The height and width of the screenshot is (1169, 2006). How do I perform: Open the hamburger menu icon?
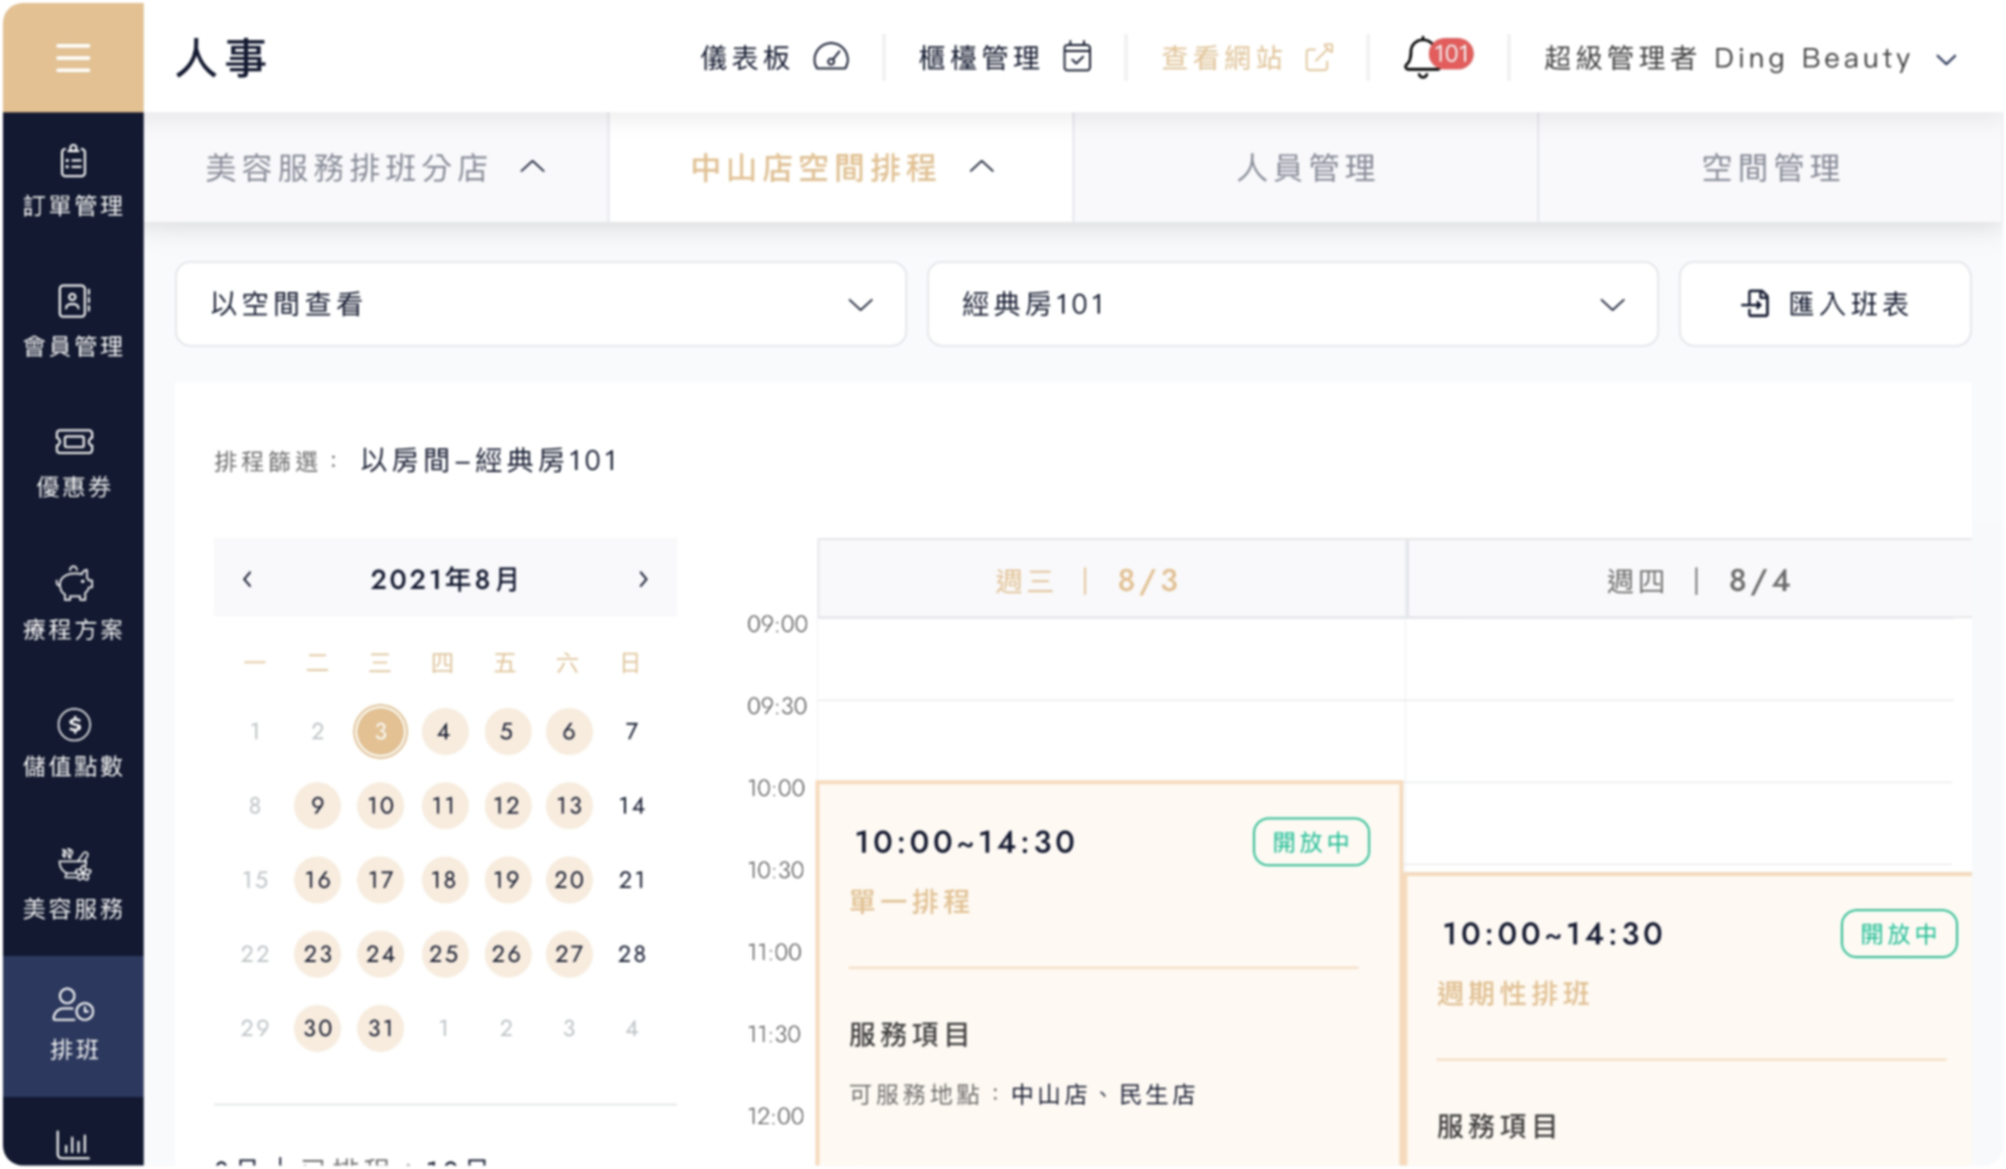73,58
